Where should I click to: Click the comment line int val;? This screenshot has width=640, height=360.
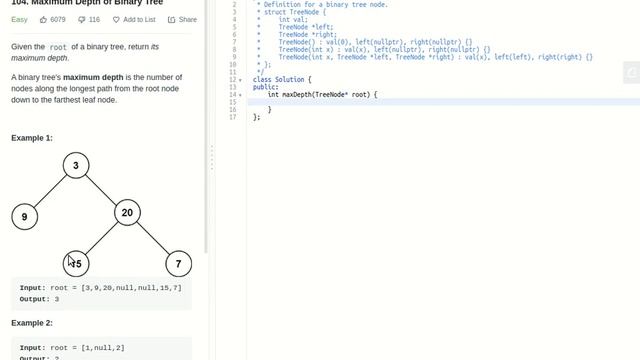(293, 20)
